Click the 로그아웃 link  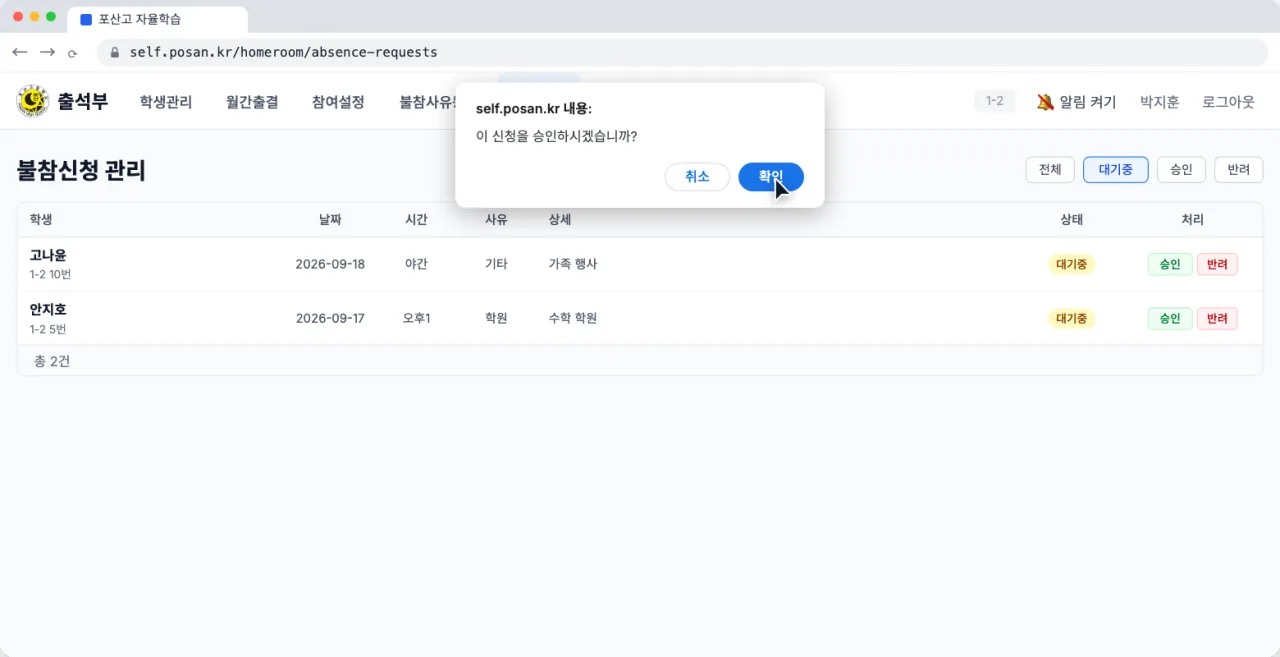point(1228,101)
